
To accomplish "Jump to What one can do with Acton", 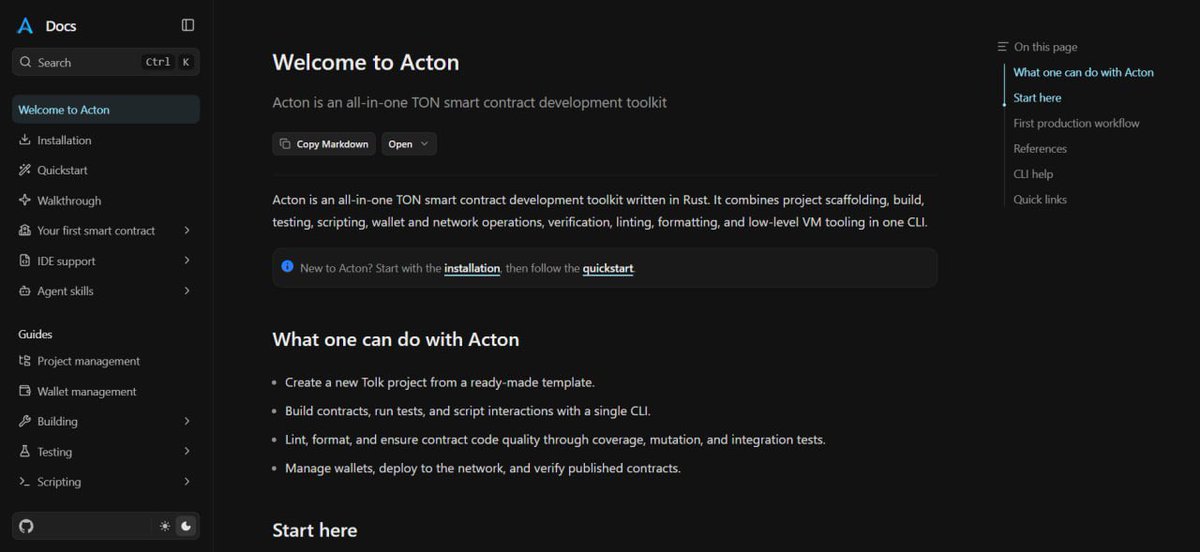I will (1083, 72).
